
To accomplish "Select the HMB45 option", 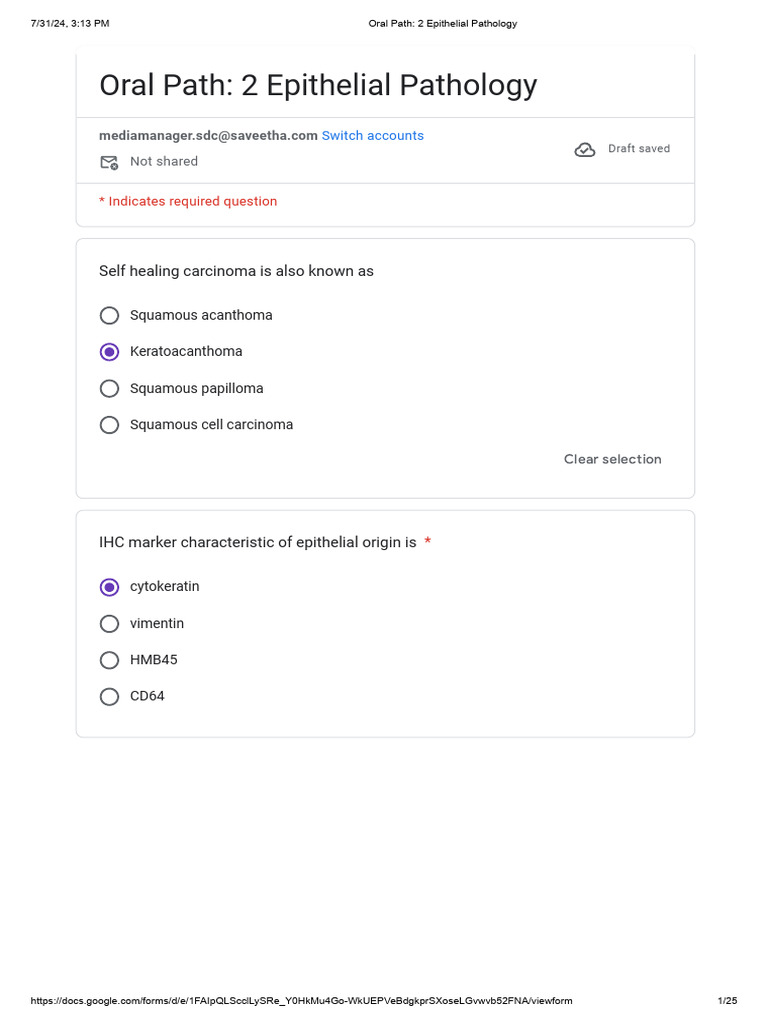I will [x=109, y=660].
